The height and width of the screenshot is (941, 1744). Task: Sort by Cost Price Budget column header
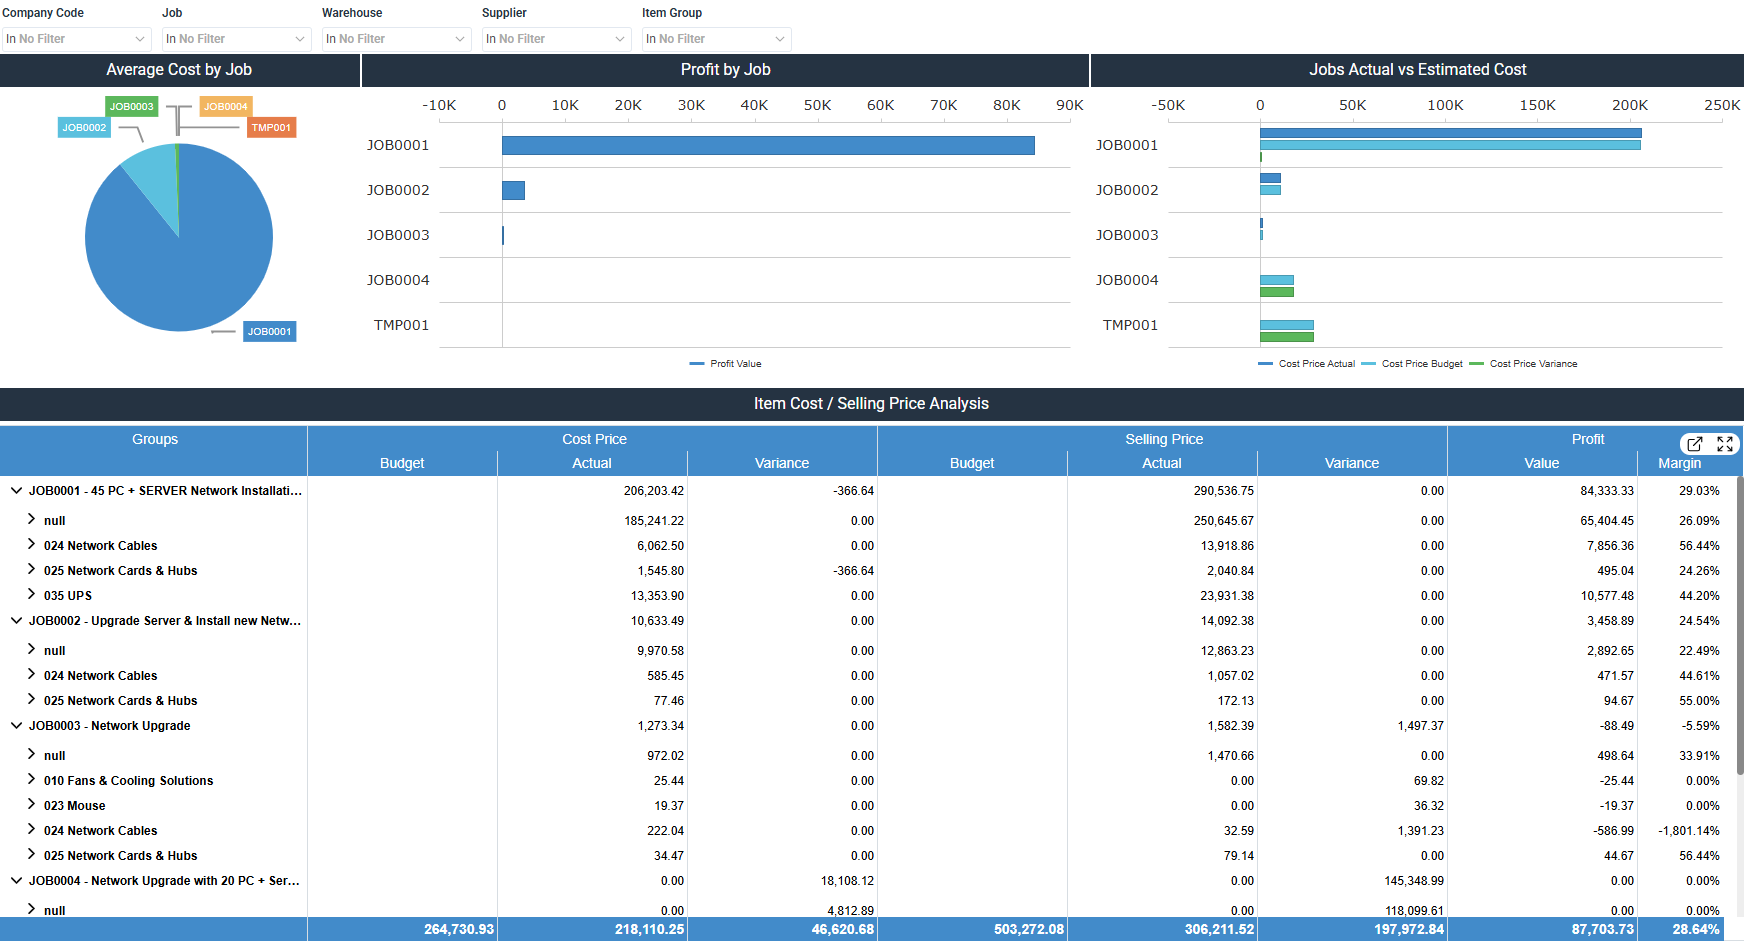pyautogui.click(x=402, y=463)
